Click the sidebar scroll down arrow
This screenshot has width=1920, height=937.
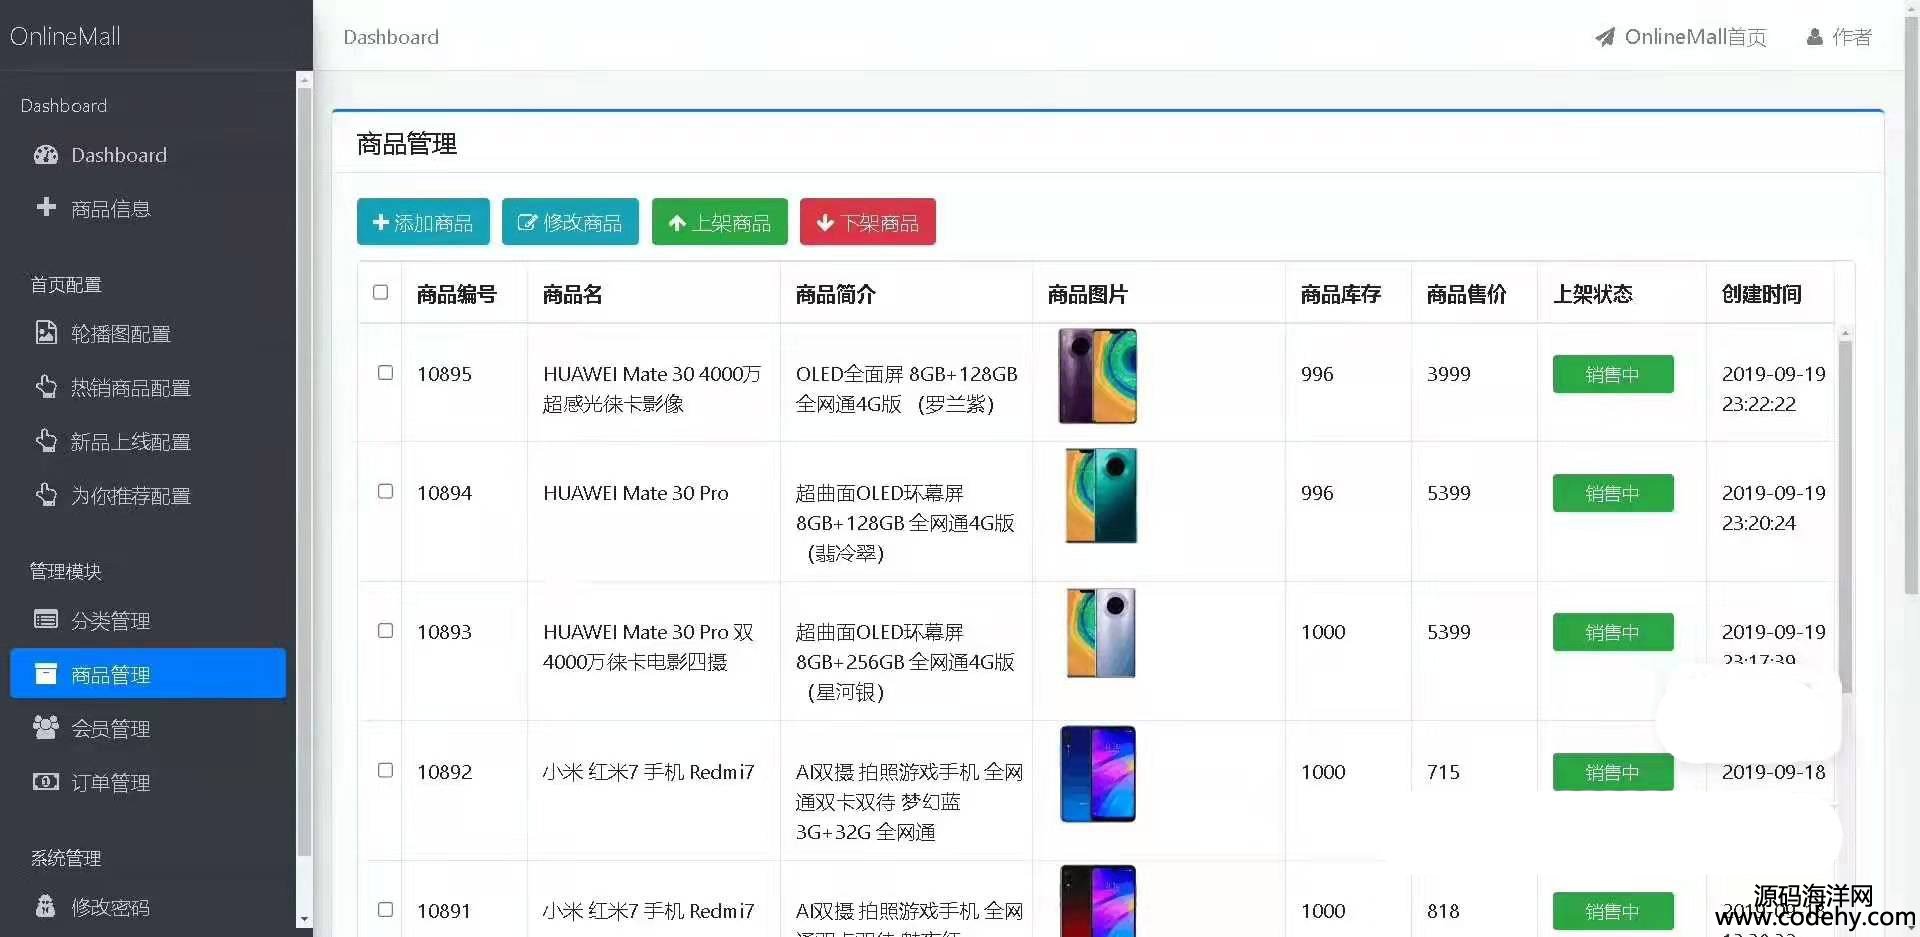pyautogui.click(x=304, y=919)
